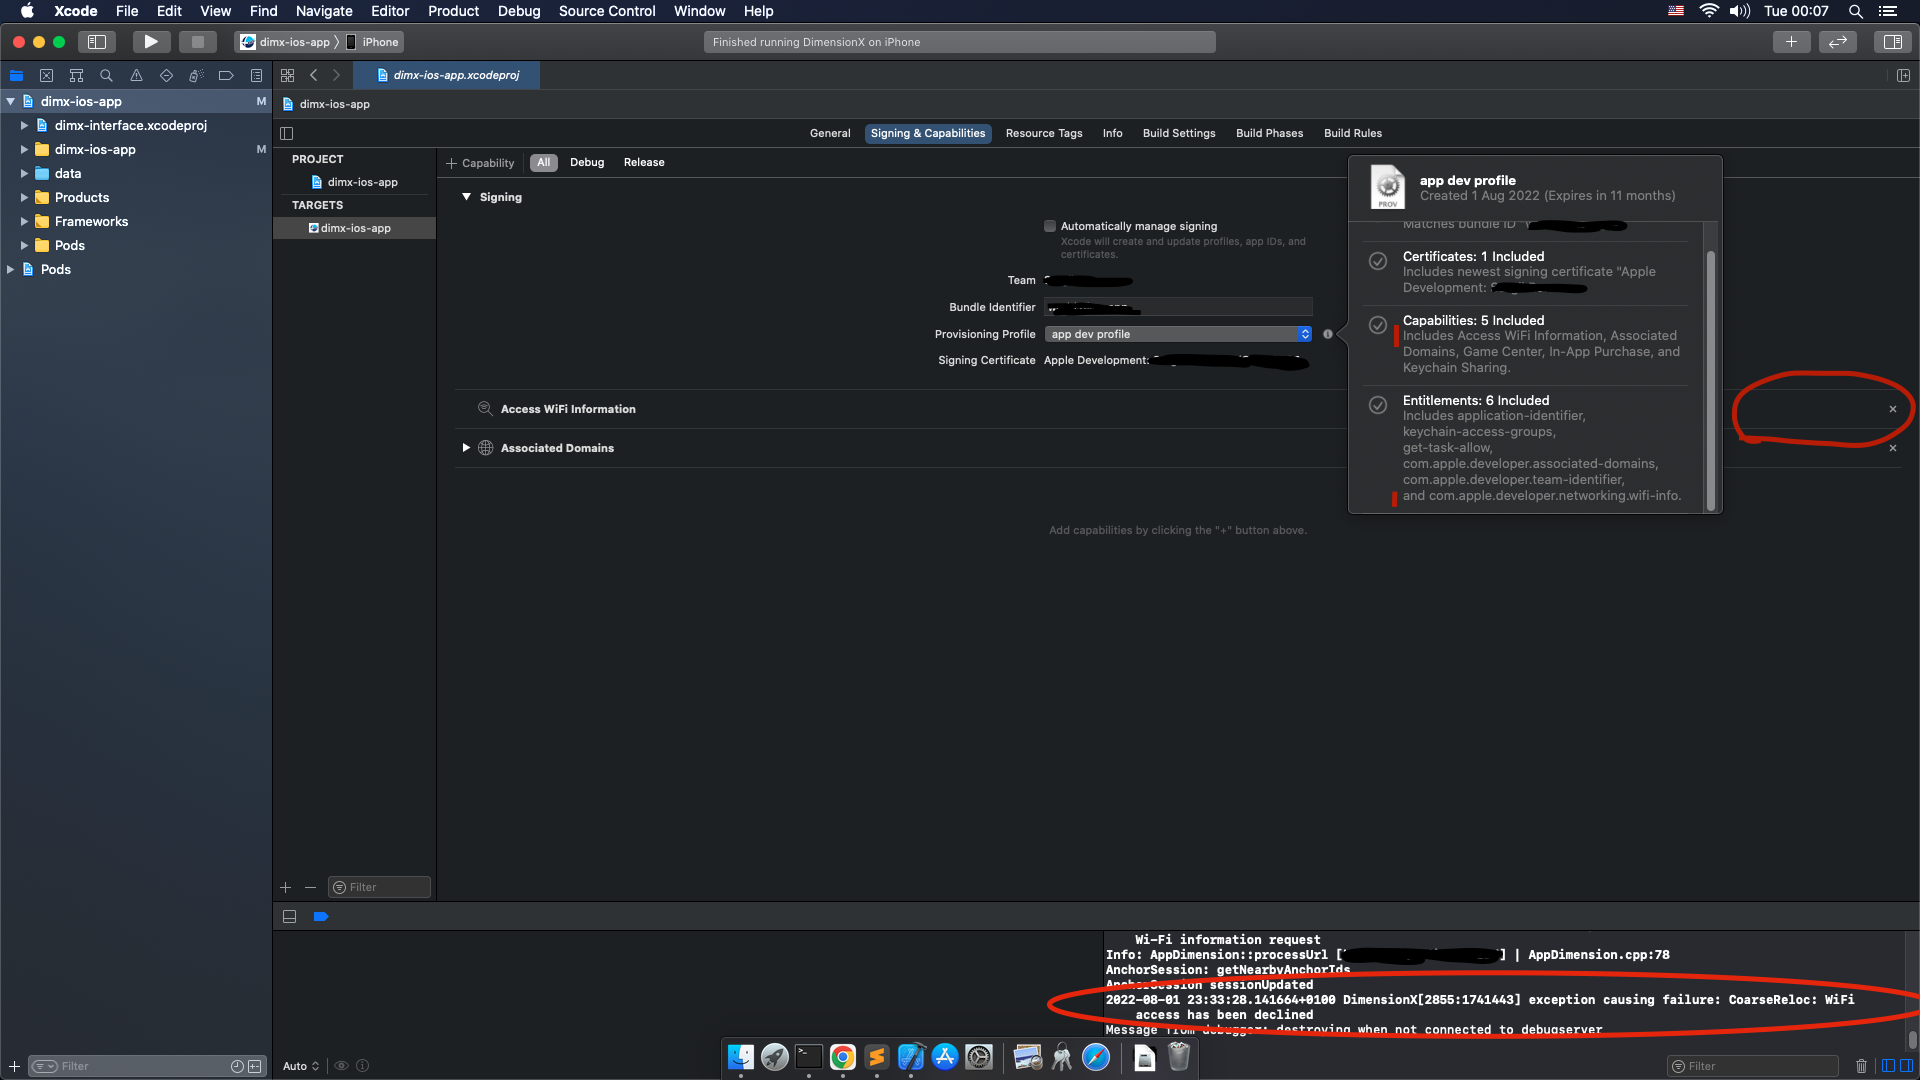Viewport: 1920px width, 1080px height.
Task: Show the console pane button
Action: click(x=1906, y=1066)
